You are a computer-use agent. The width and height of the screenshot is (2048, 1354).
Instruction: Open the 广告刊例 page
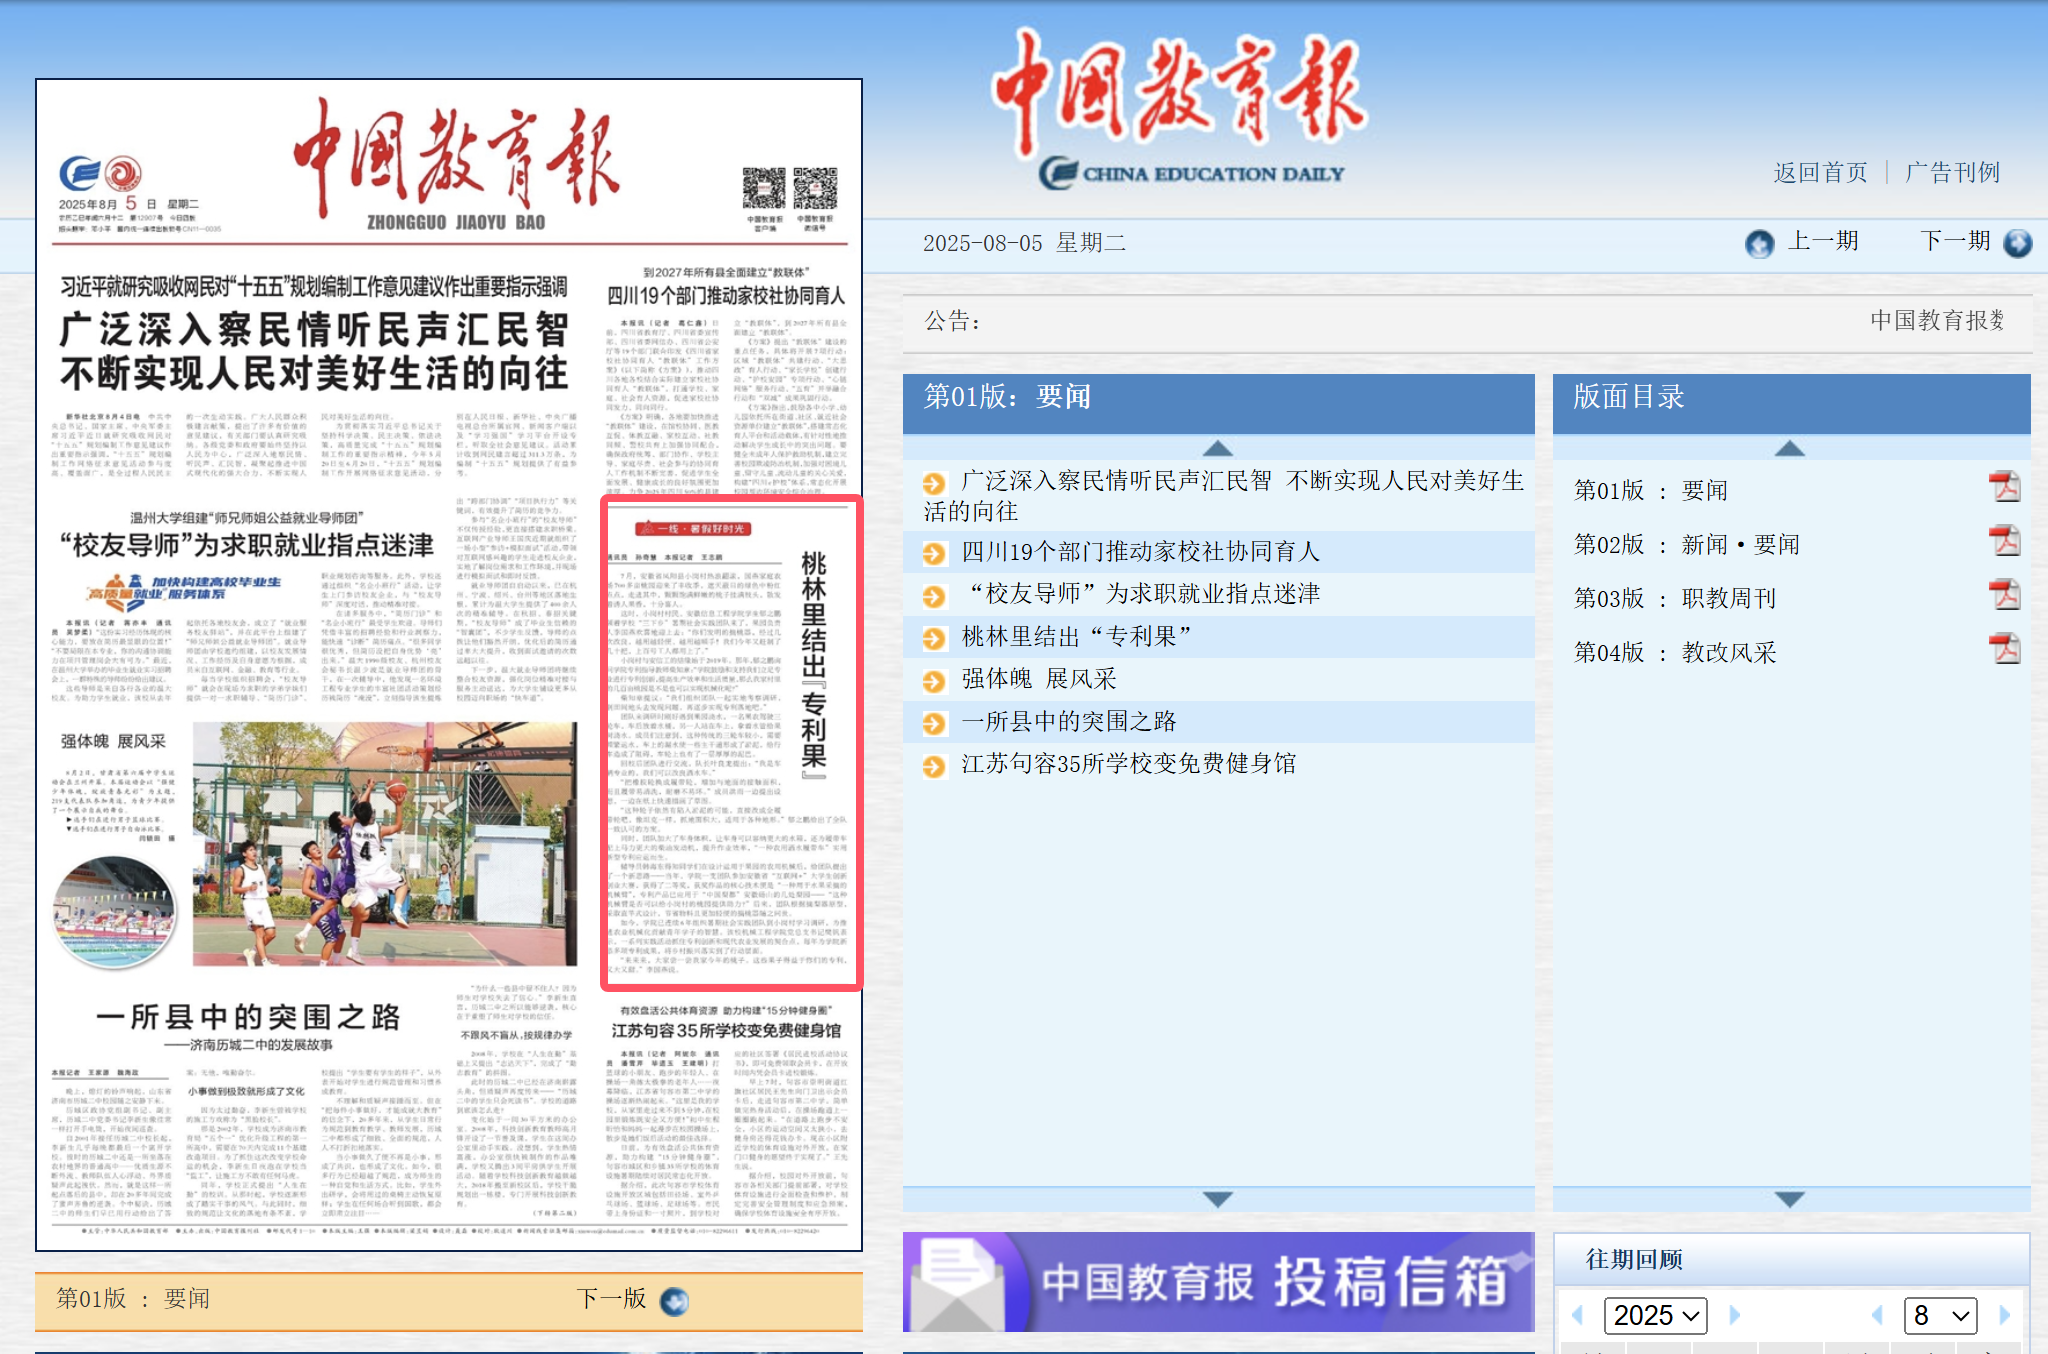coord(1950,172)
